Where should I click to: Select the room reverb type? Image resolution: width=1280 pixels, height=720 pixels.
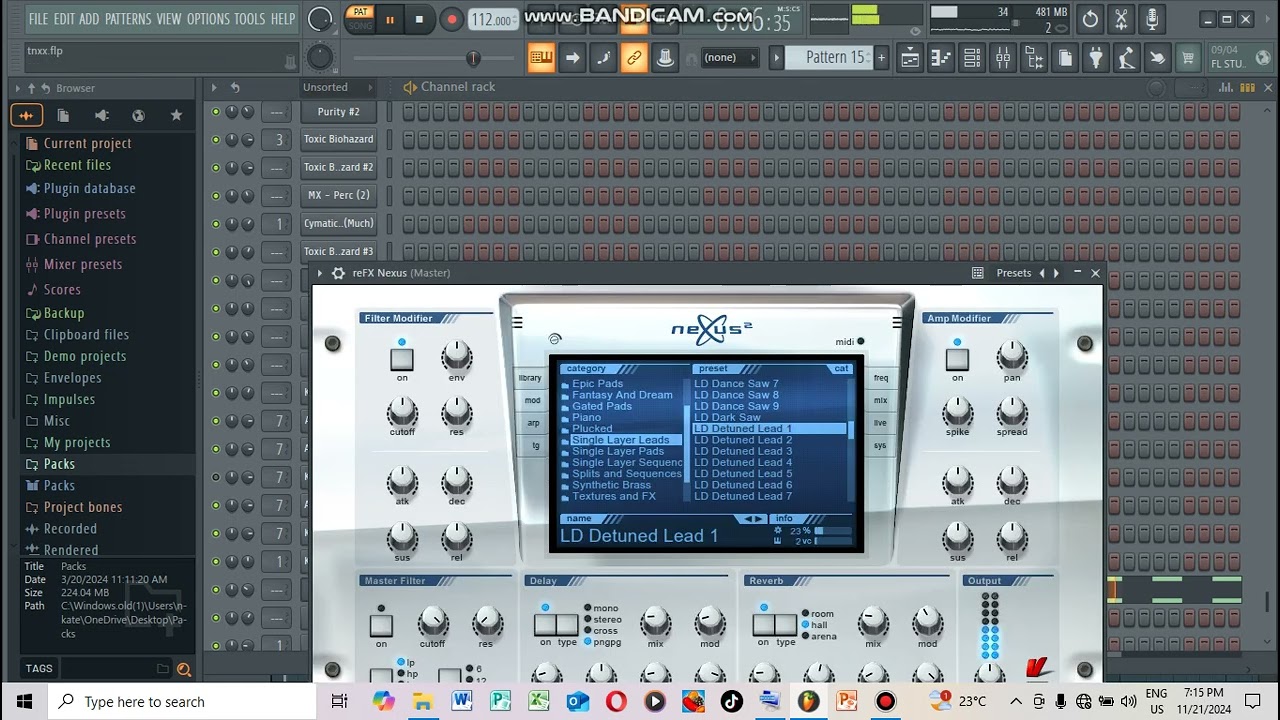click(817, 614)
